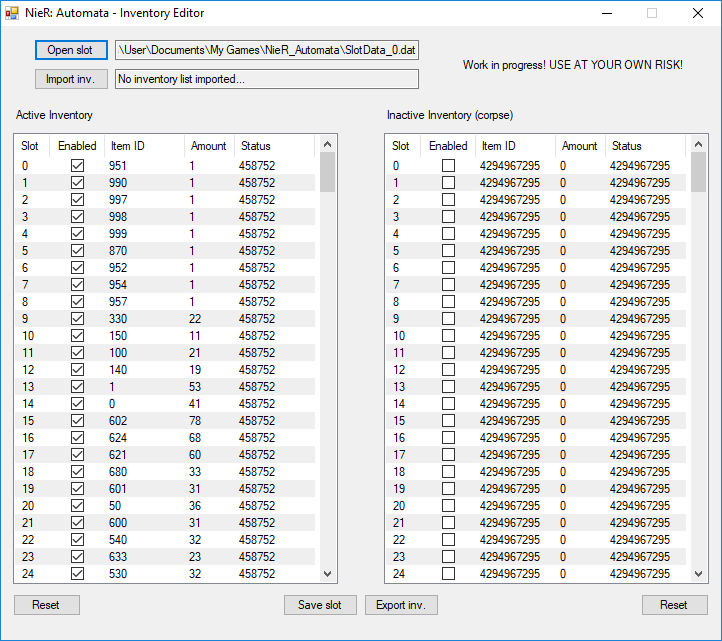This screenshot has height=641, width=722.
Task: Select Status cell 458752 in active slot 3
Action: tap(257, 216)
